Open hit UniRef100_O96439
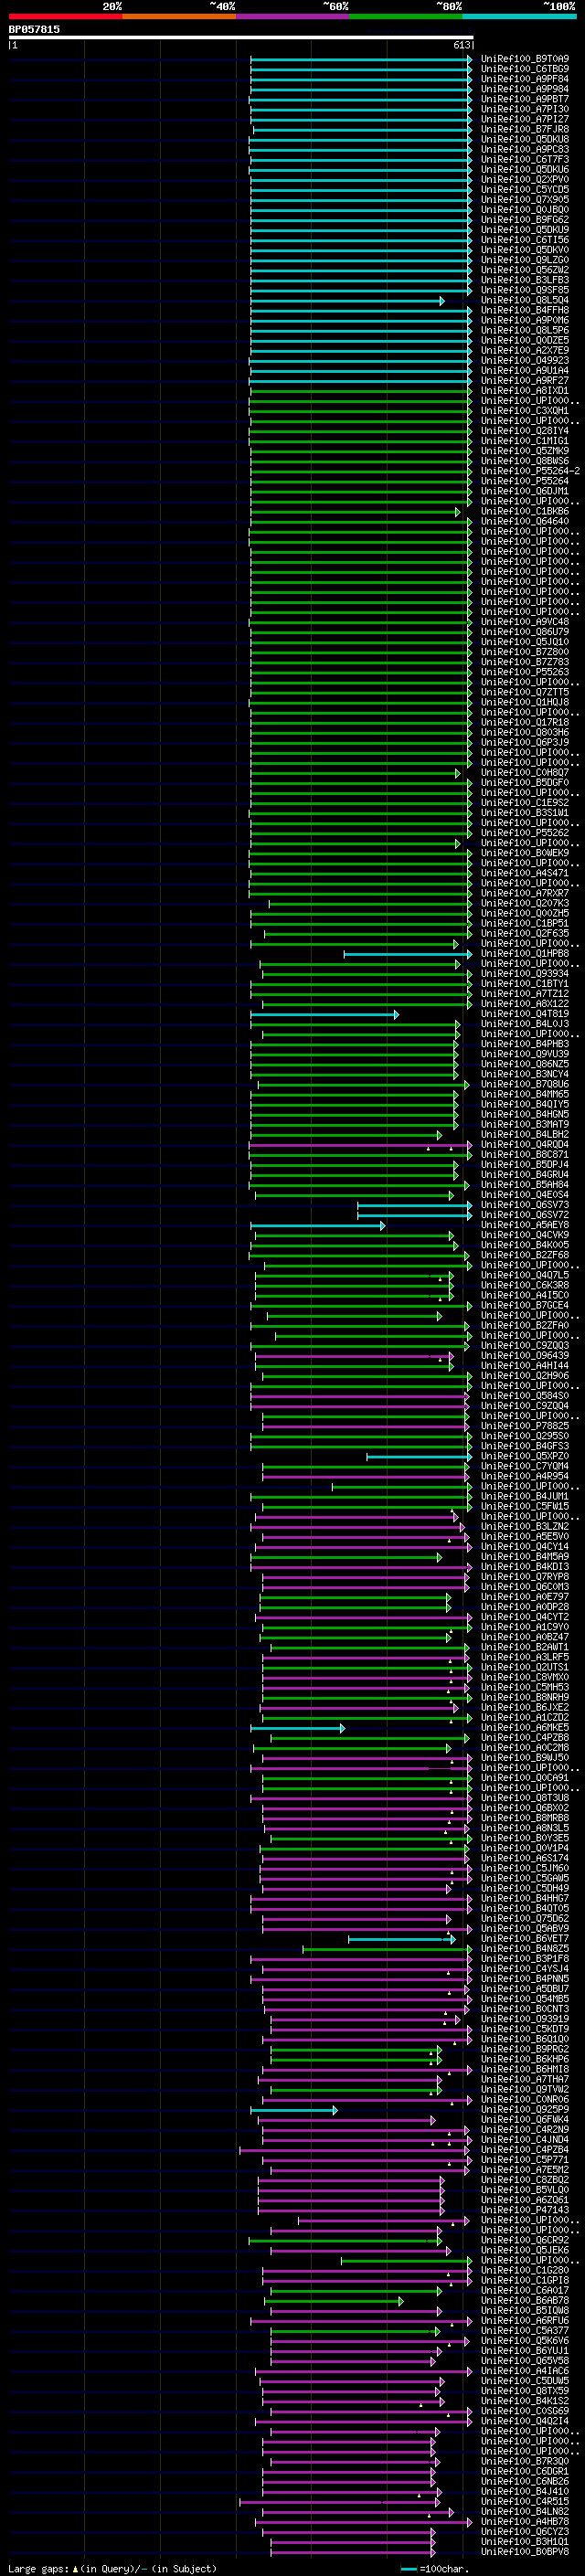The image size is (585, 2576). pyautogui.click(x=525, y=1355)
